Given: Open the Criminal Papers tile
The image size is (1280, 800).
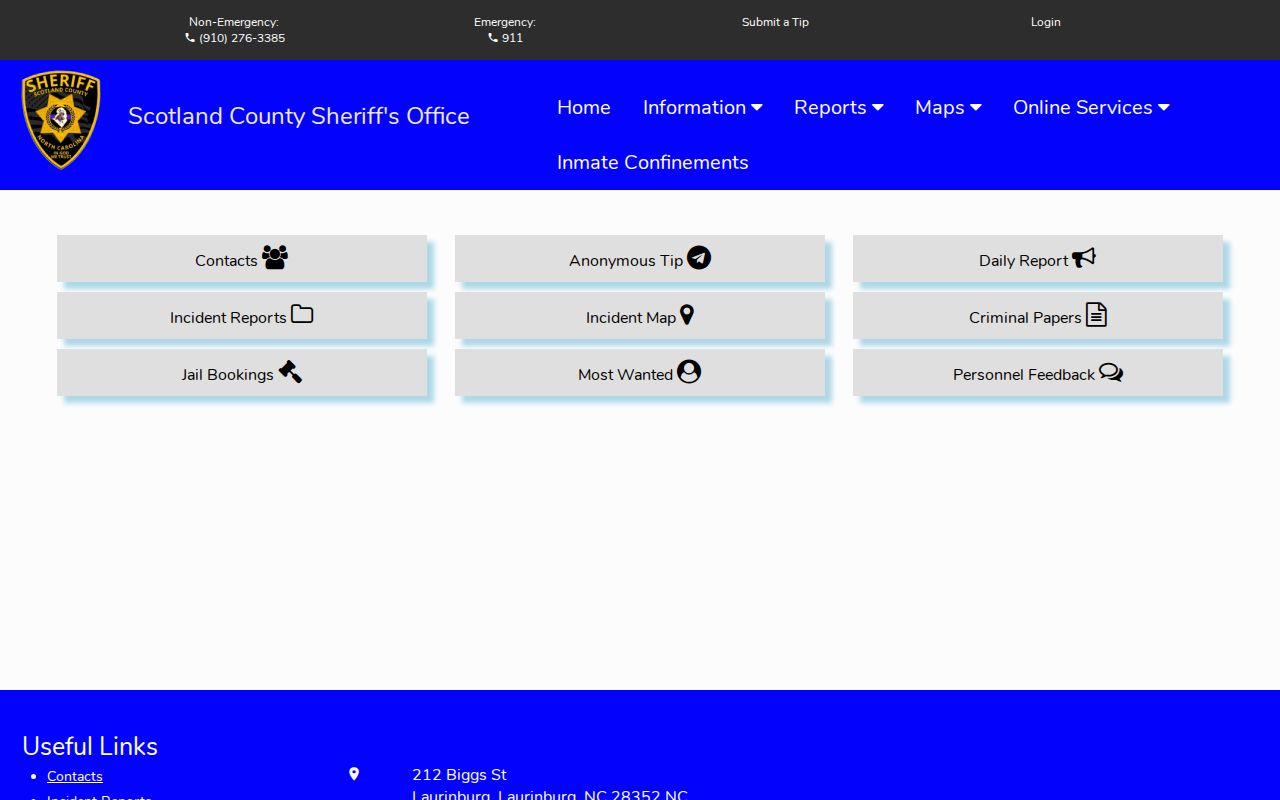Looking at the screenshot, I should tap(1038, 315).
